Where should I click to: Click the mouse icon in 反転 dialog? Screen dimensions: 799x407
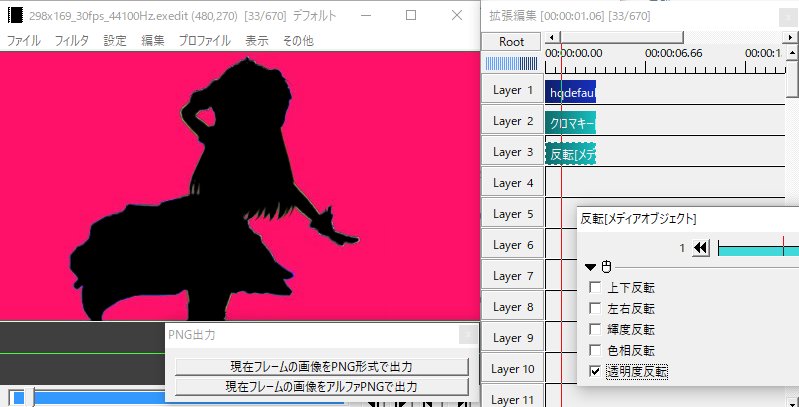tap(606, 266)
